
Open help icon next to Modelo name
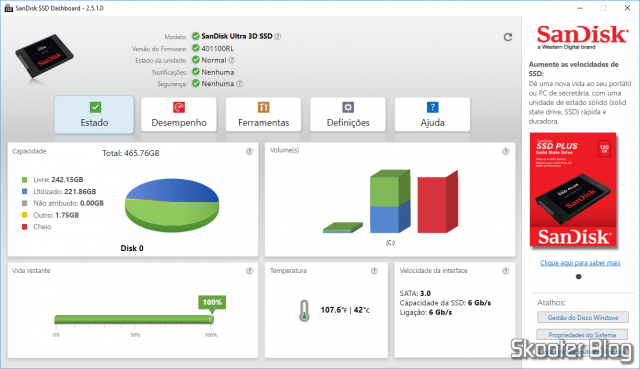[x=278, y=36]
